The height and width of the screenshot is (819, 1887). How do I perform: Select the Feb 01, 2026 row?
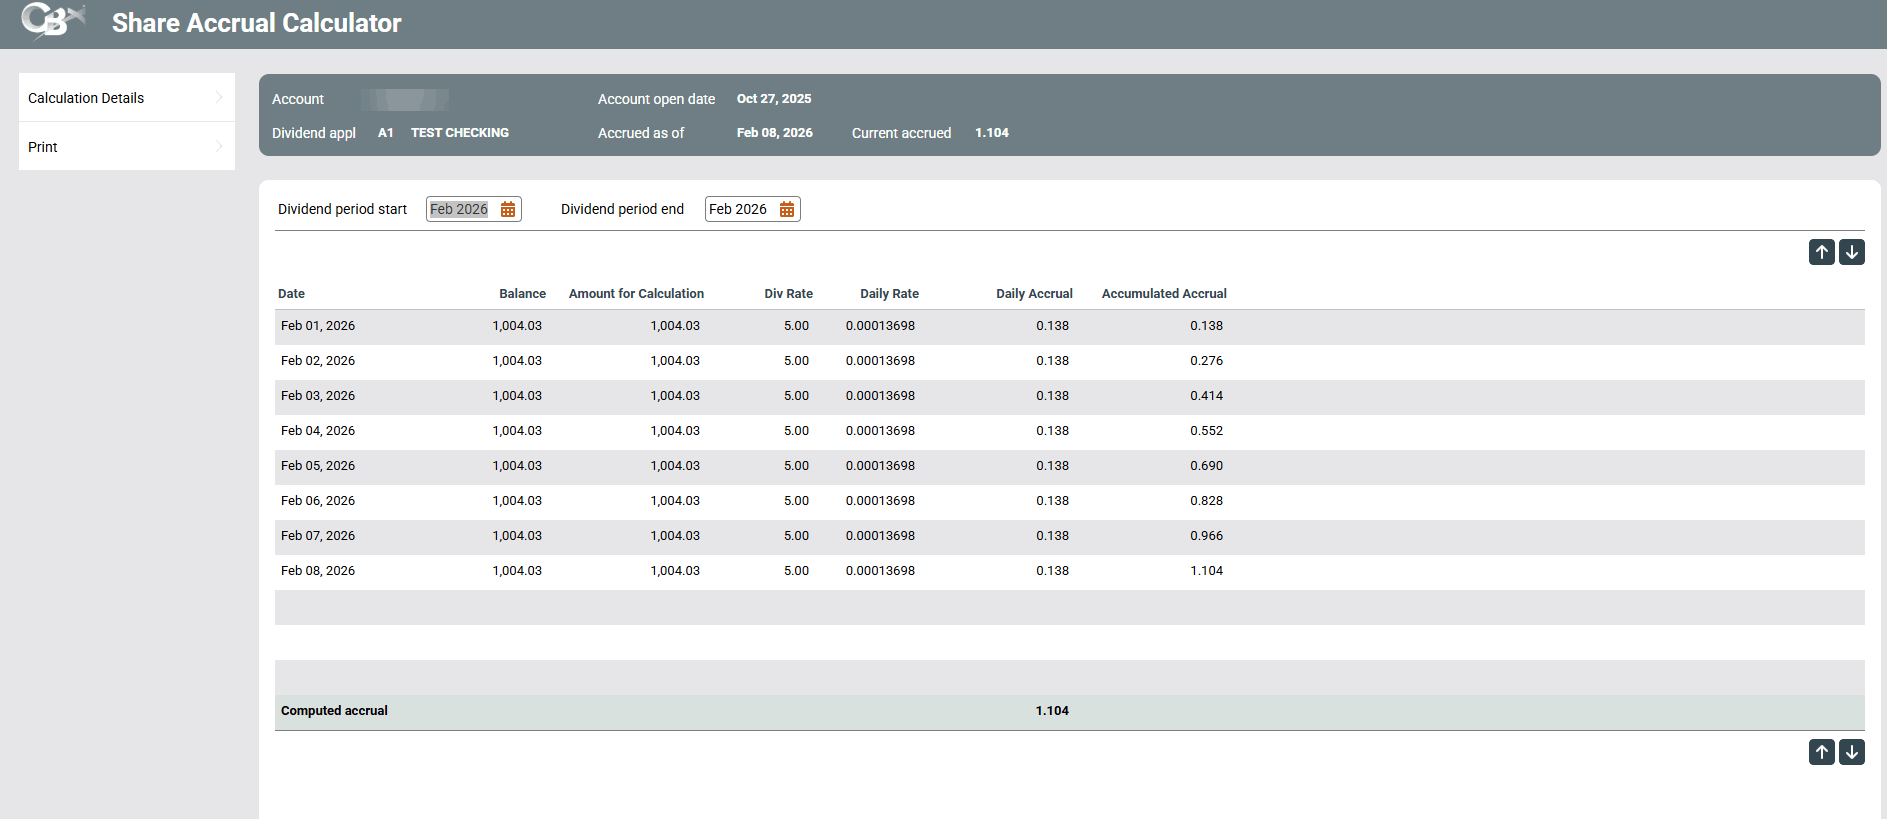pos(318,326)
